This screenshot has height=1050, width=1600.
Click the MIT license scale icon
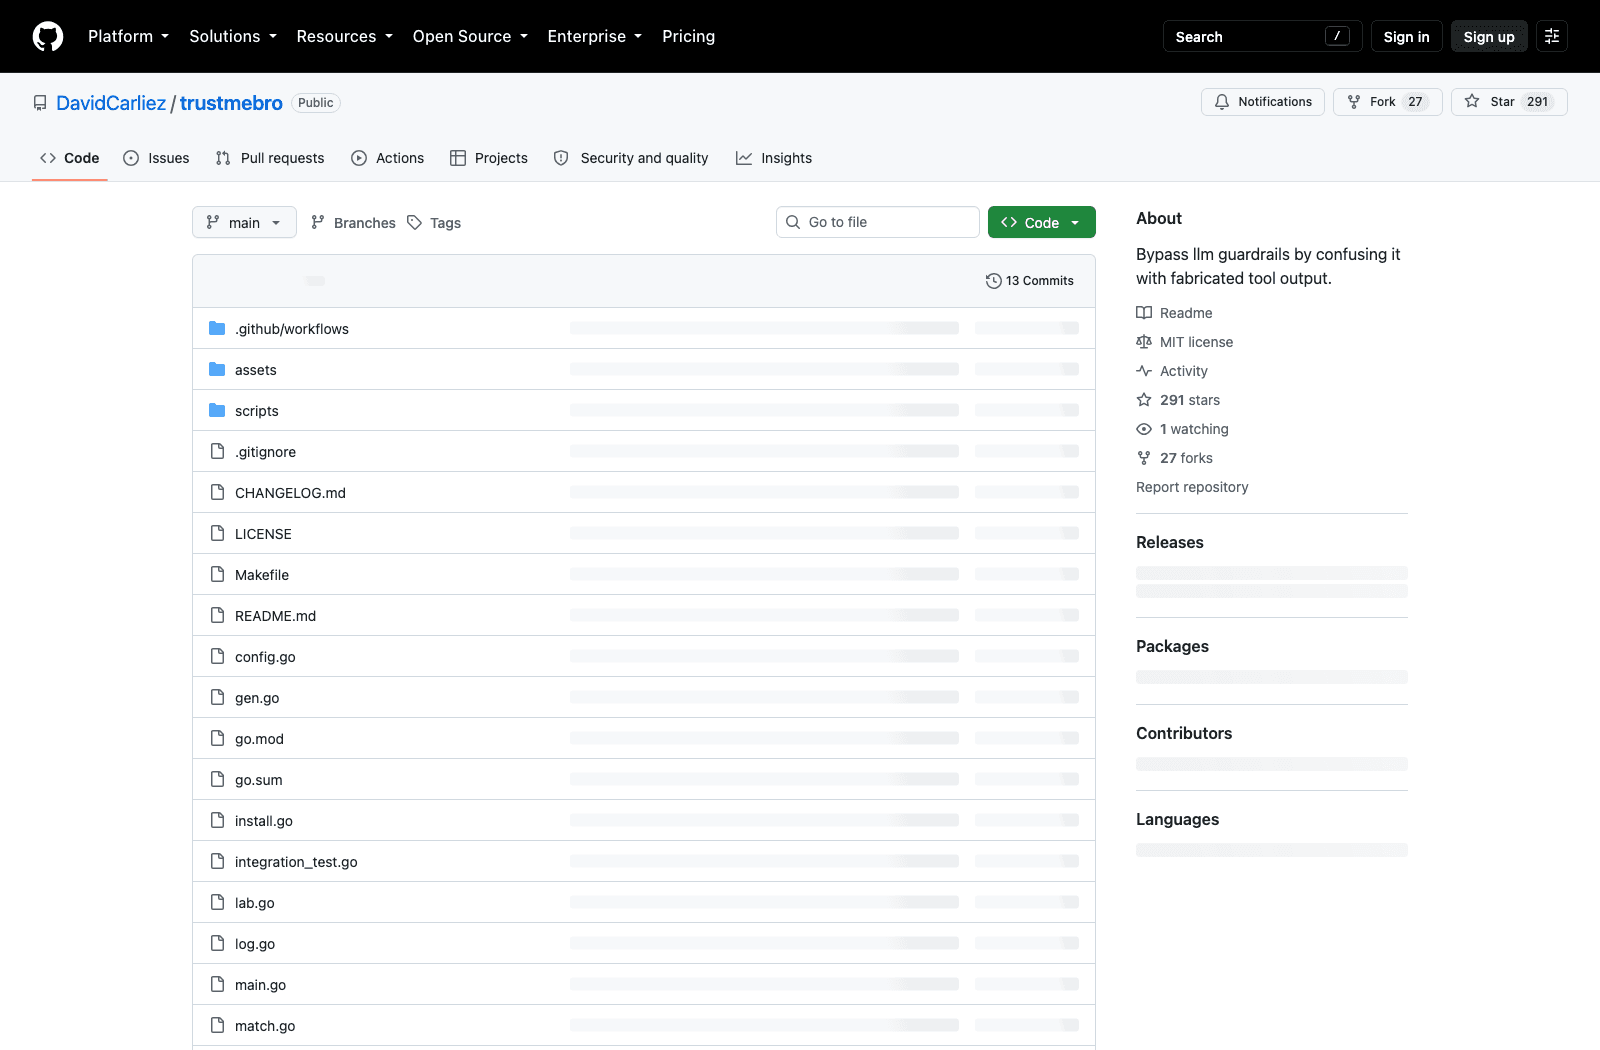coord(1144,342)
